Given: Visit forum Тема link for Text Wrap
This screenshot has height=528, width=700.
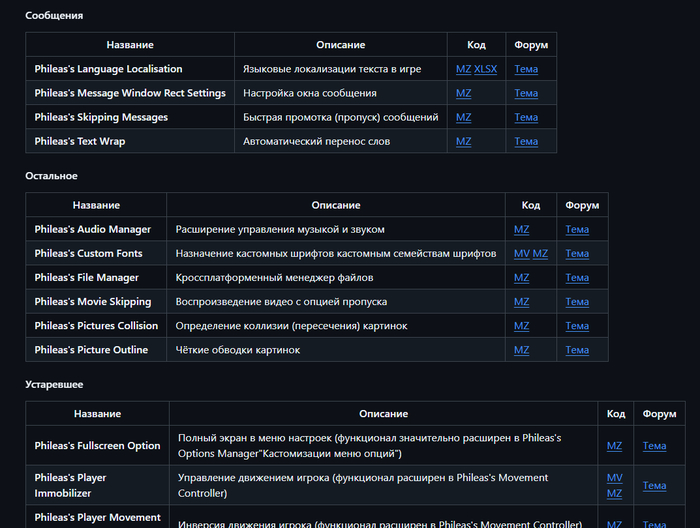Looking at the screenshot, I should click(x=526, y=141).
